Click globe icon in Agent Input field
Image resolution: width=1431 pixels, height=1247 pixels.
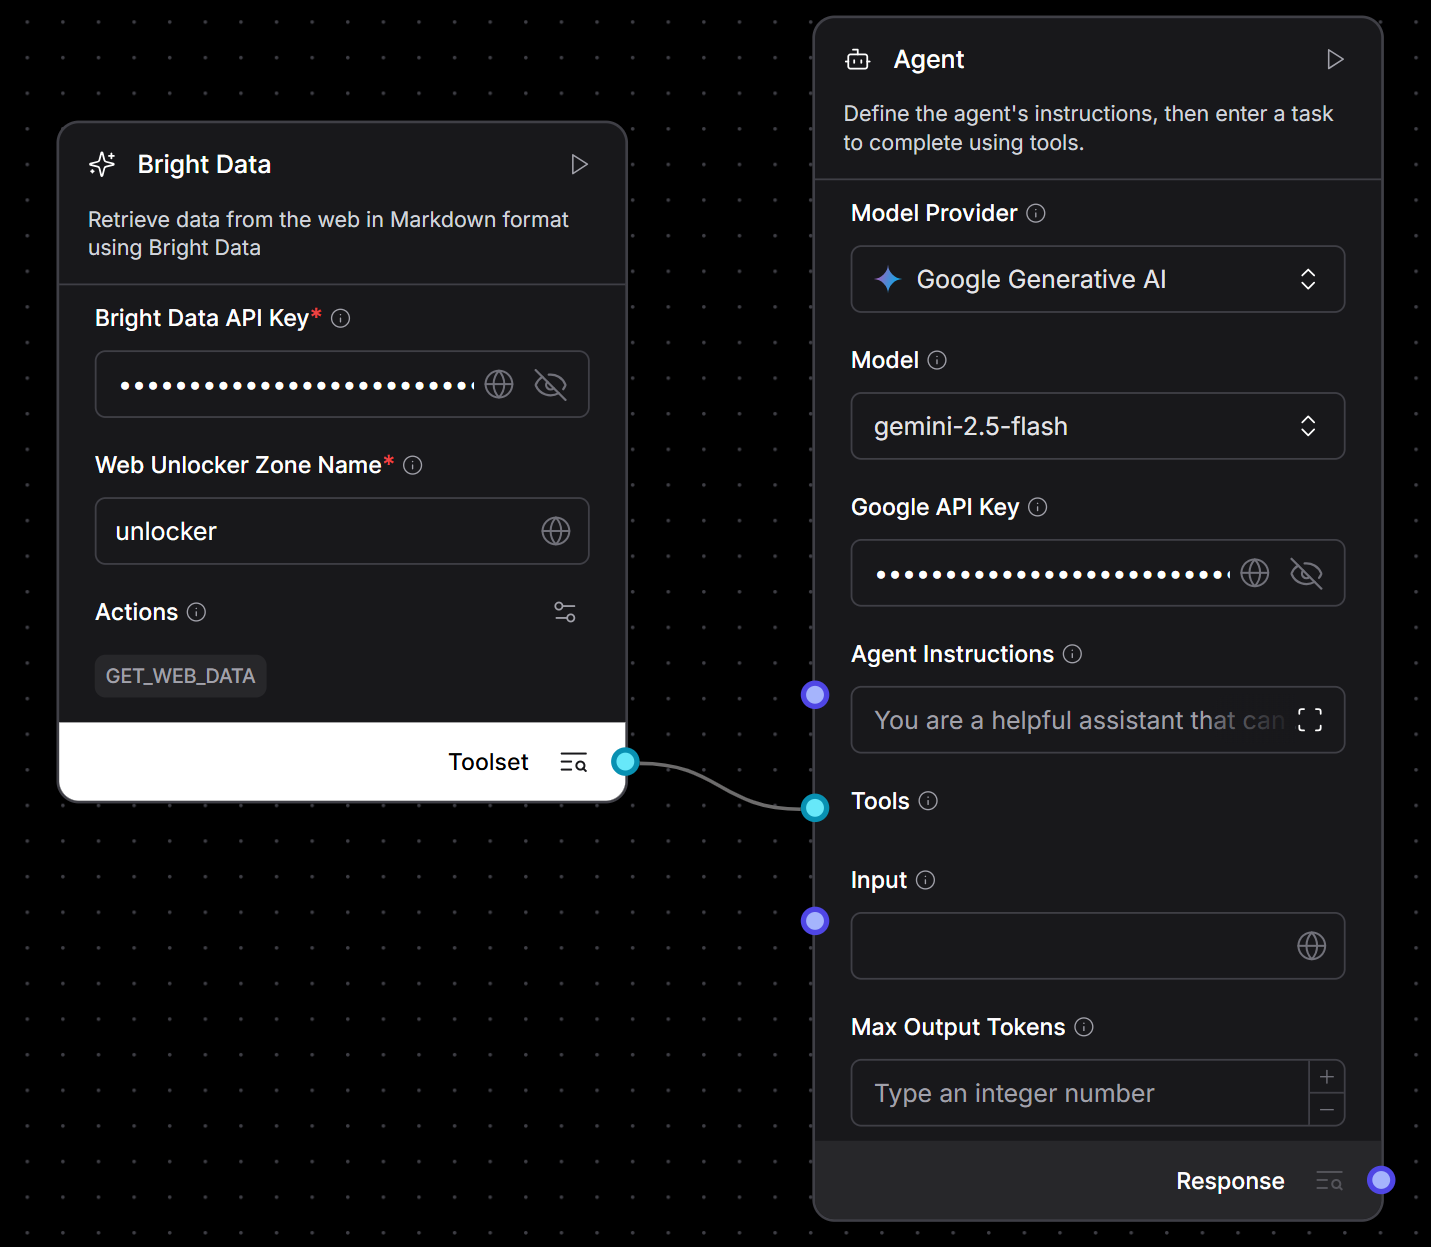(1312, 946)
